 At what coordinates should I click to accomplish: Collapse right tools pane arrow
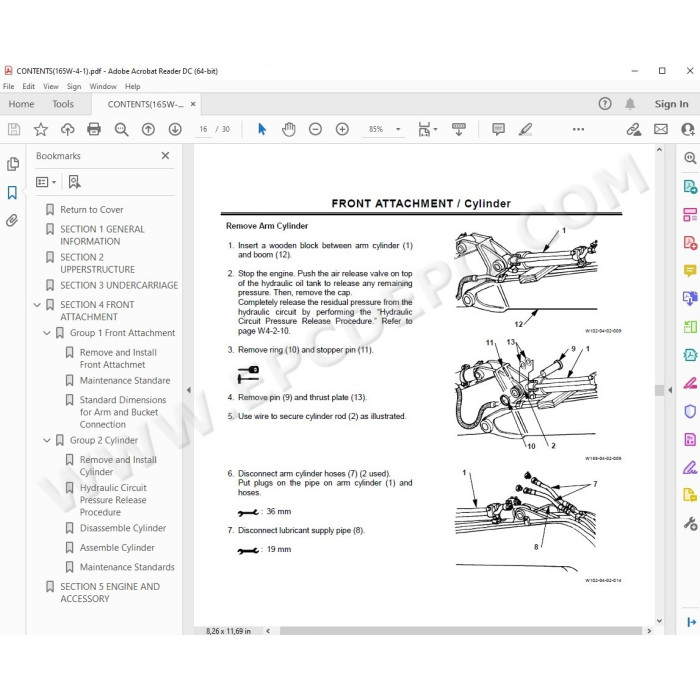(x=670, y=390)
